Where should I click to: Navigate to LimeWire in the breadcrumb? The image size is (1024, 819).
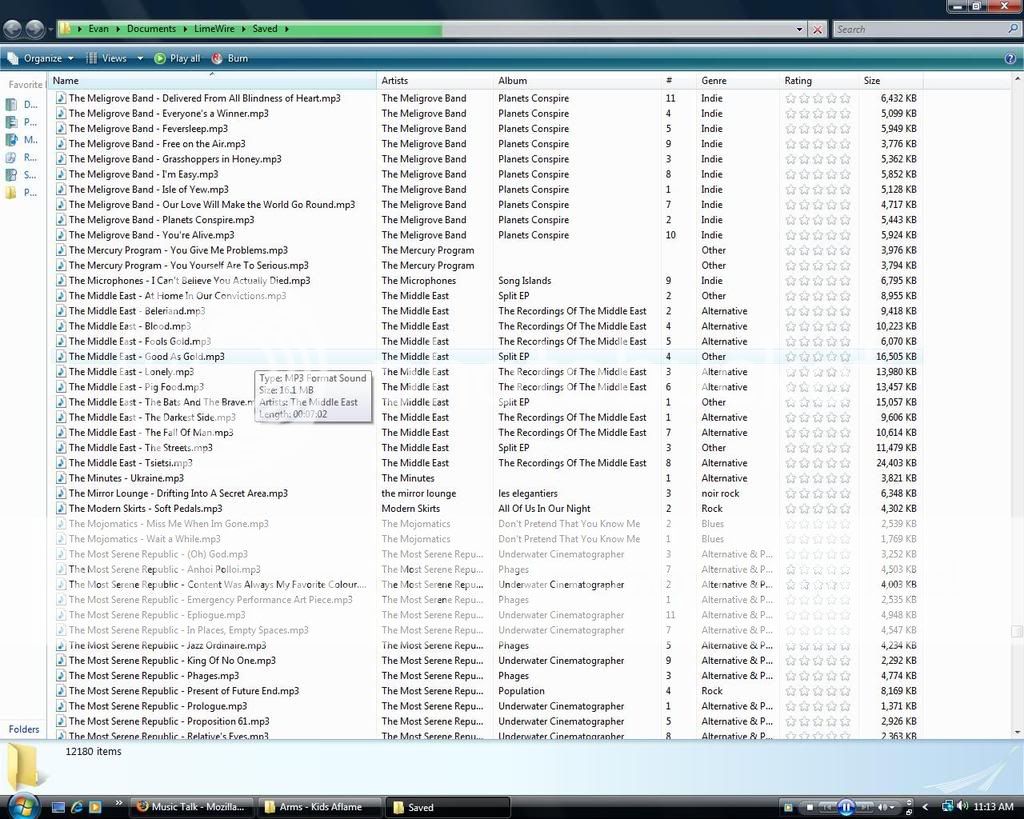coord(214,29)
